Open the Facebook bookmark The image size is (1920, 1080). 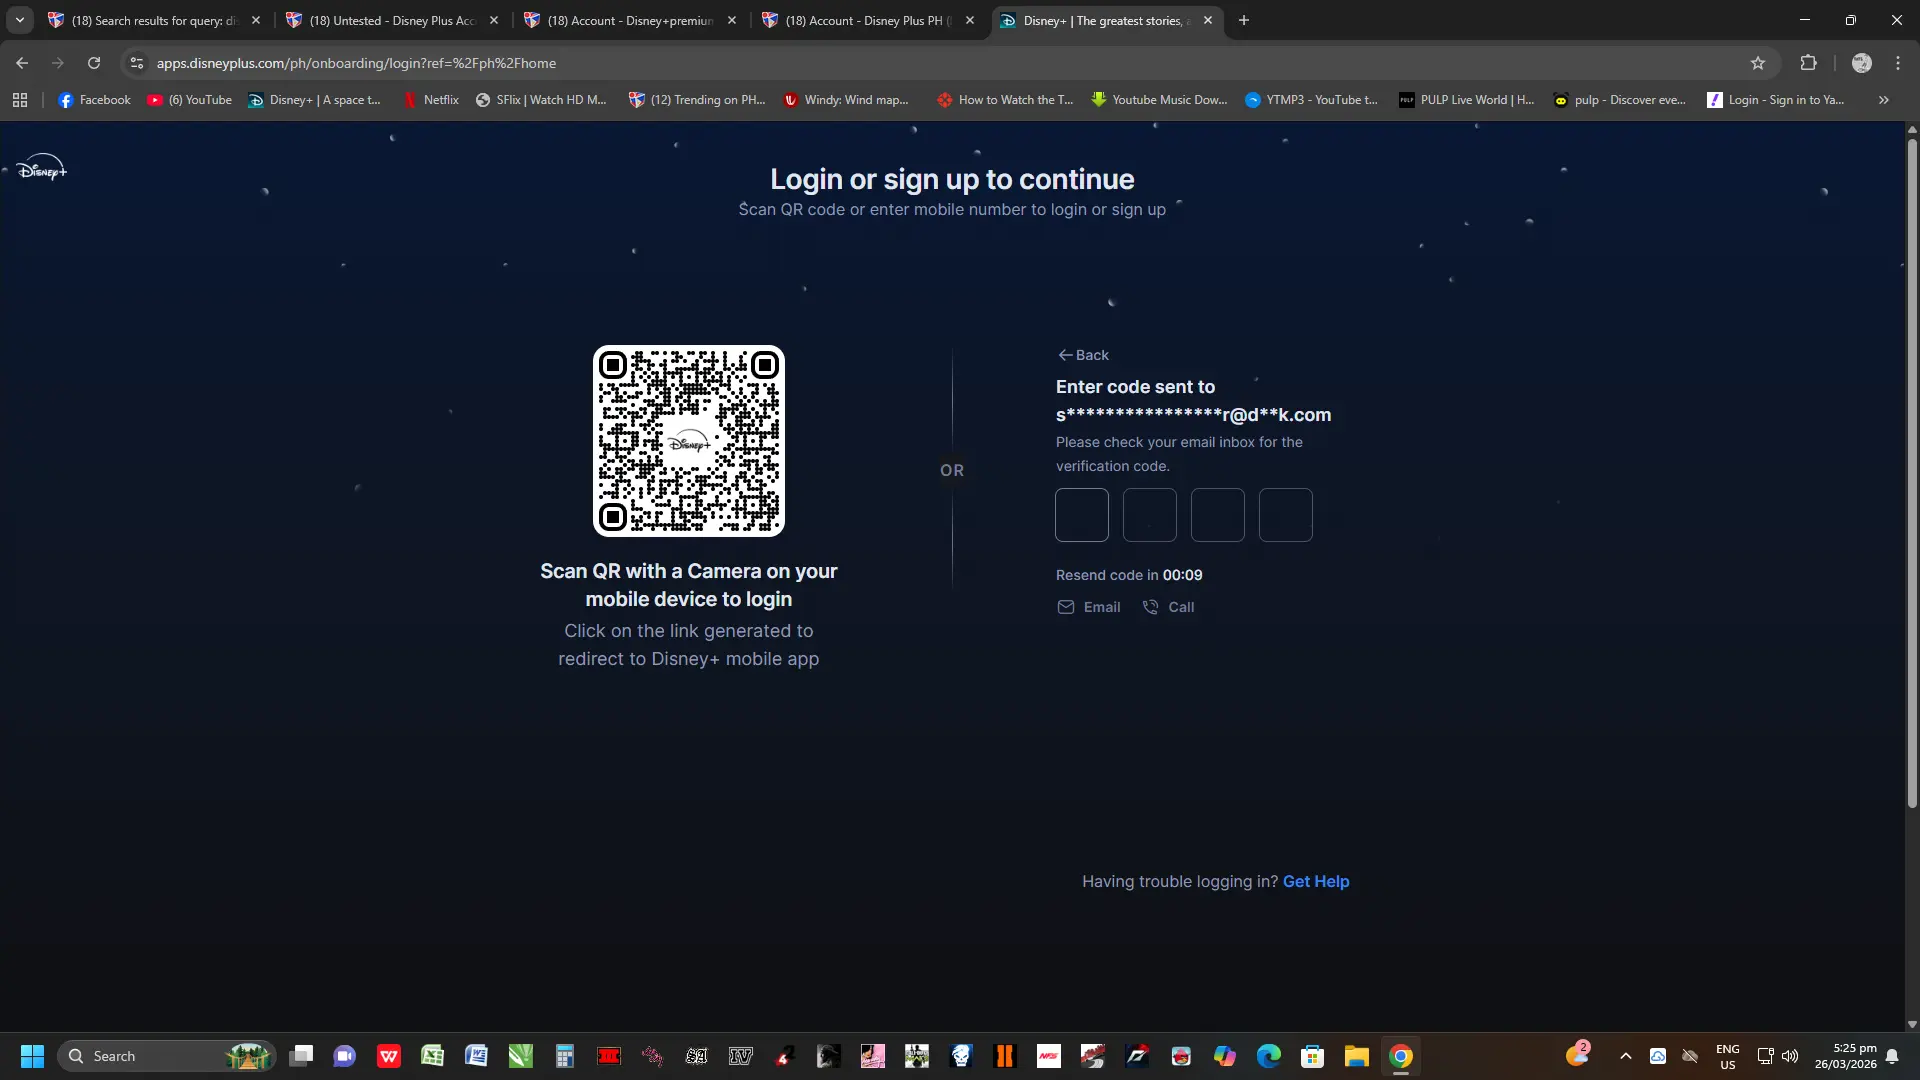tap(94, 100)
